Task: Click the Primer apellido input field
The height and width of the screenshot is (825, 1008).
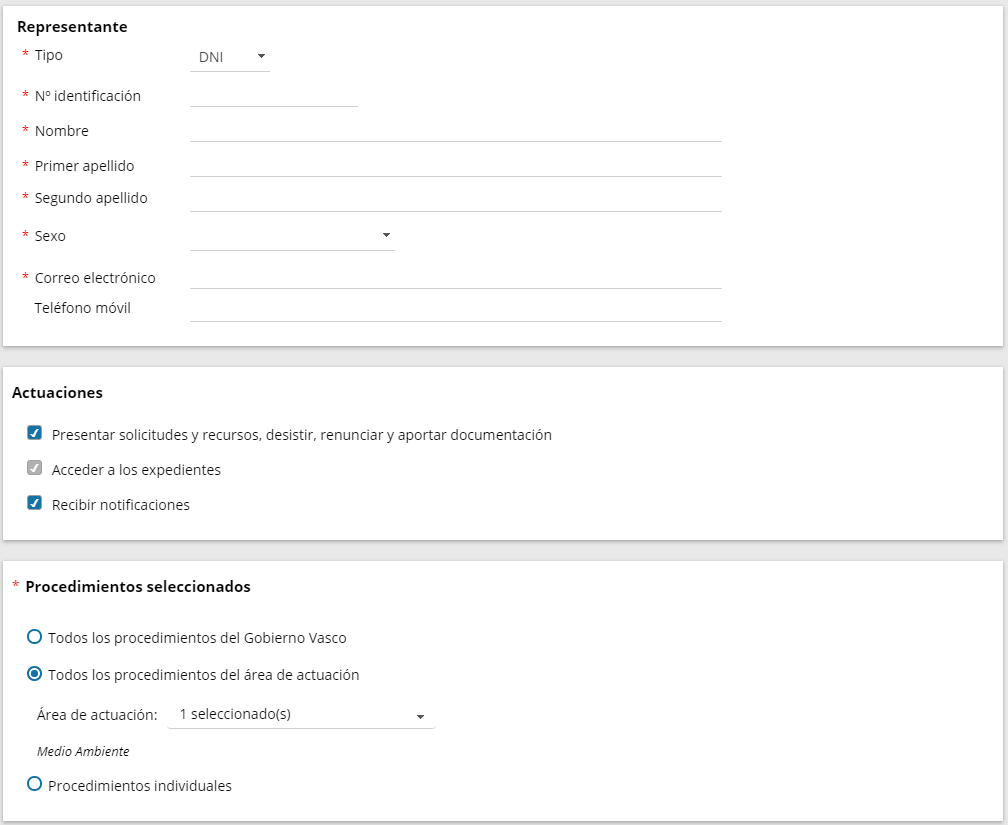Action: coord(455,165)
